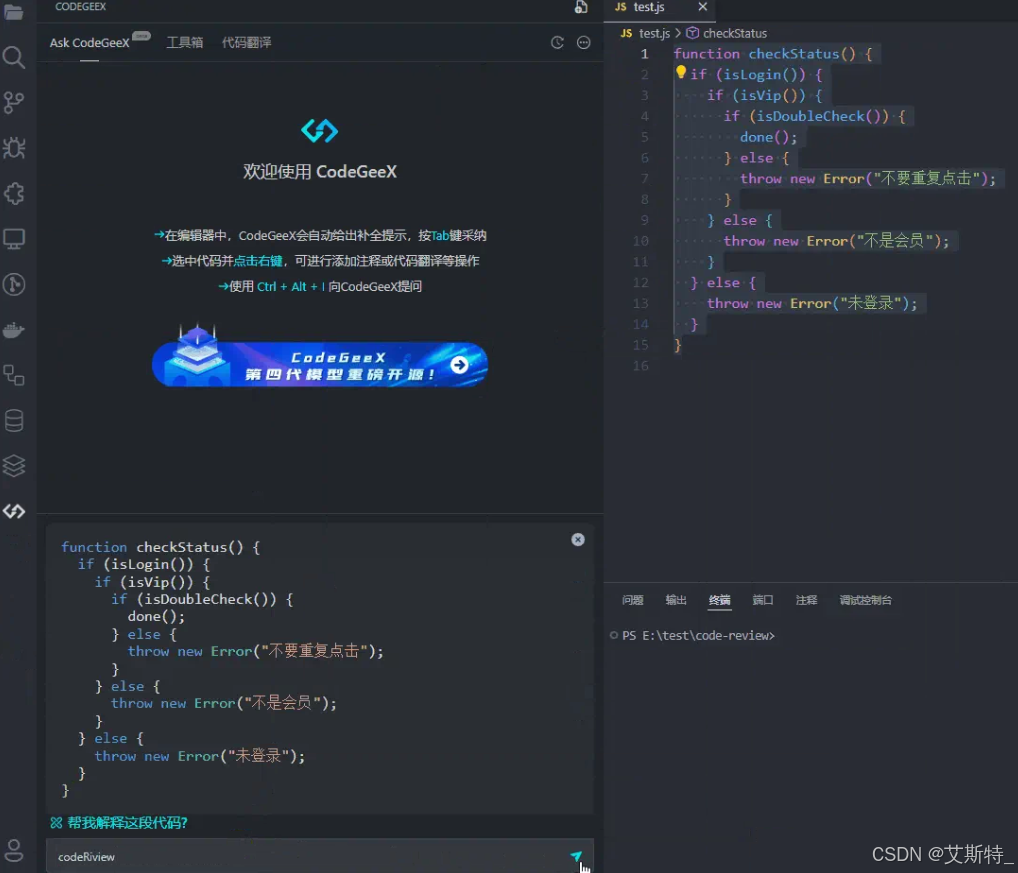Click the lightbulb code action on line 2

(680, 72)
